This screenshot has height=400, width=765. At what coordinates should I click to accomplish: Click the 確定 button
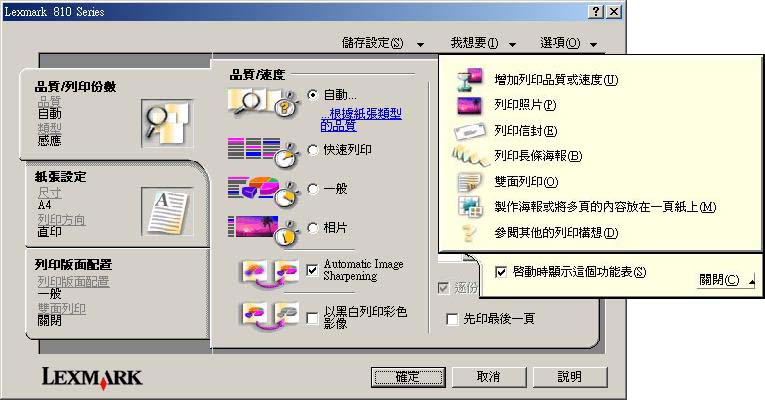[408, 377]
